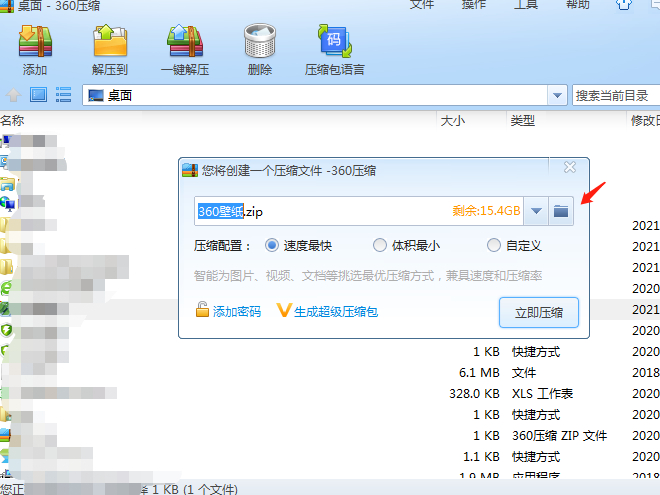Browse for save folder in dialog
The height and width of the screenshot is (495, 660).
[561, 211]
